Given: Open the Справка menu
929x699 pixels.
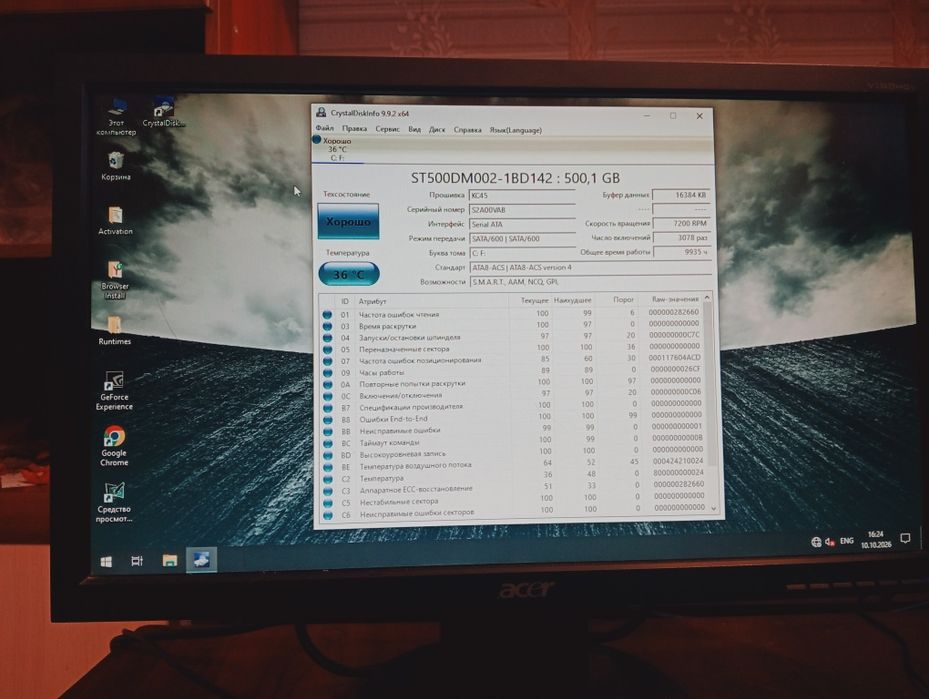Looking at the screenshot, I should click(x=467, y=130).
